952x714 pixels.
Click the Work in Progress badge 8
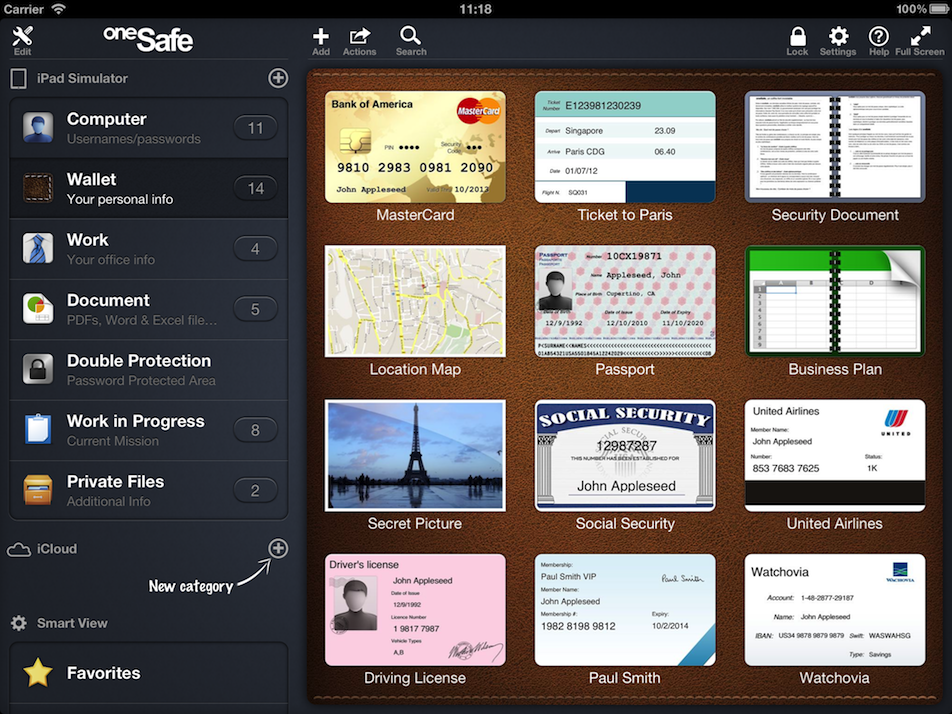(256, 430)
